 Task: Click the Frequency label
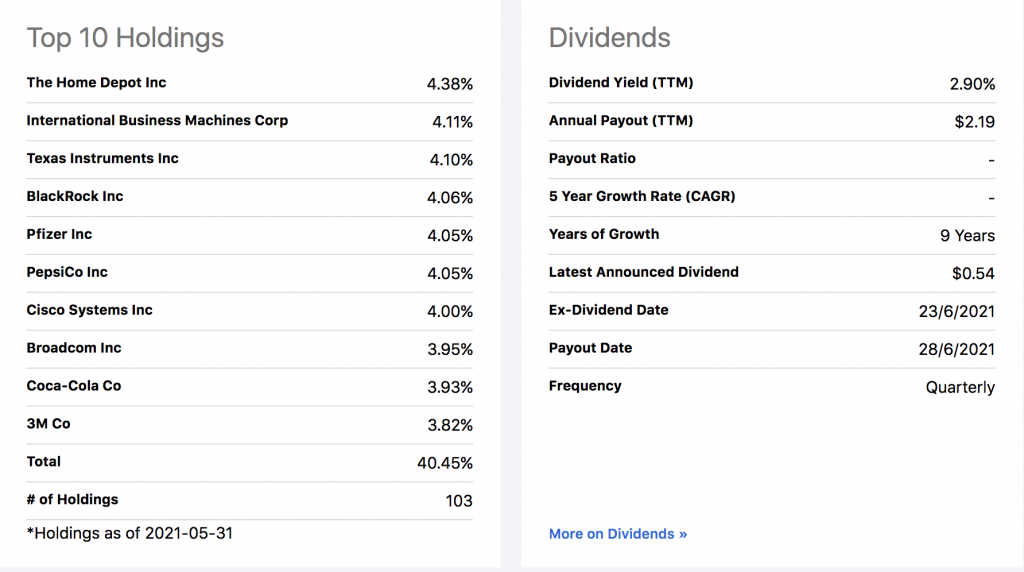[585, 386]
